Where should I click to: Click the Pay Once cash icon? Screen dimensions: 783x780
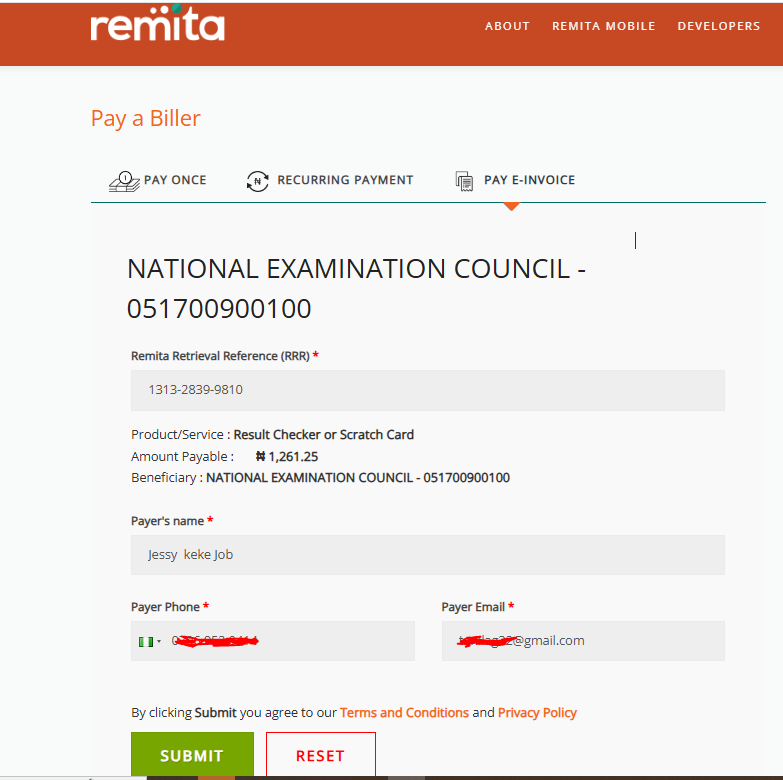click(x=124, y=181)
